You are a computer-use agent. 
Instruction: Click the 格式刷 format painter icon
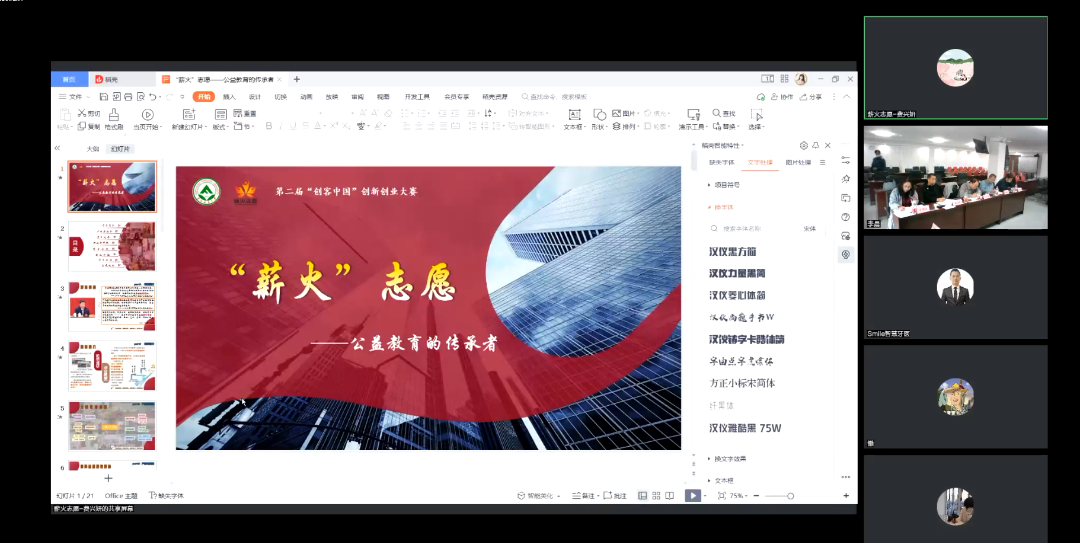click(114, 114)
